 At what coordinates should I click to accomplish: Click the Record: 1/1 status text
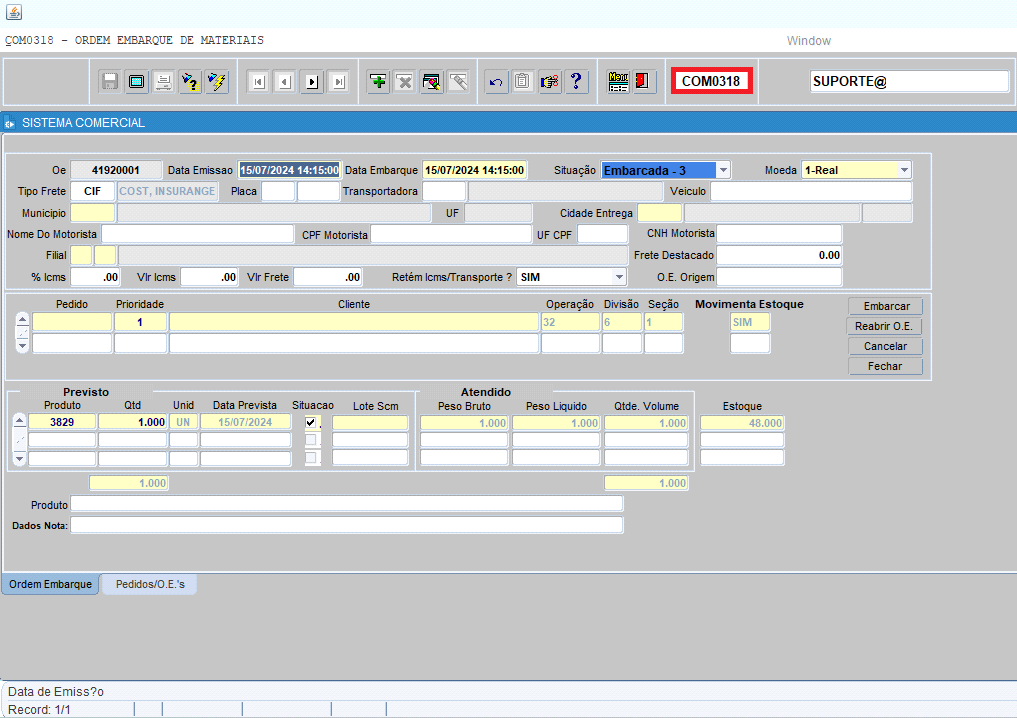pyautogui.click(x=40, y=710)
